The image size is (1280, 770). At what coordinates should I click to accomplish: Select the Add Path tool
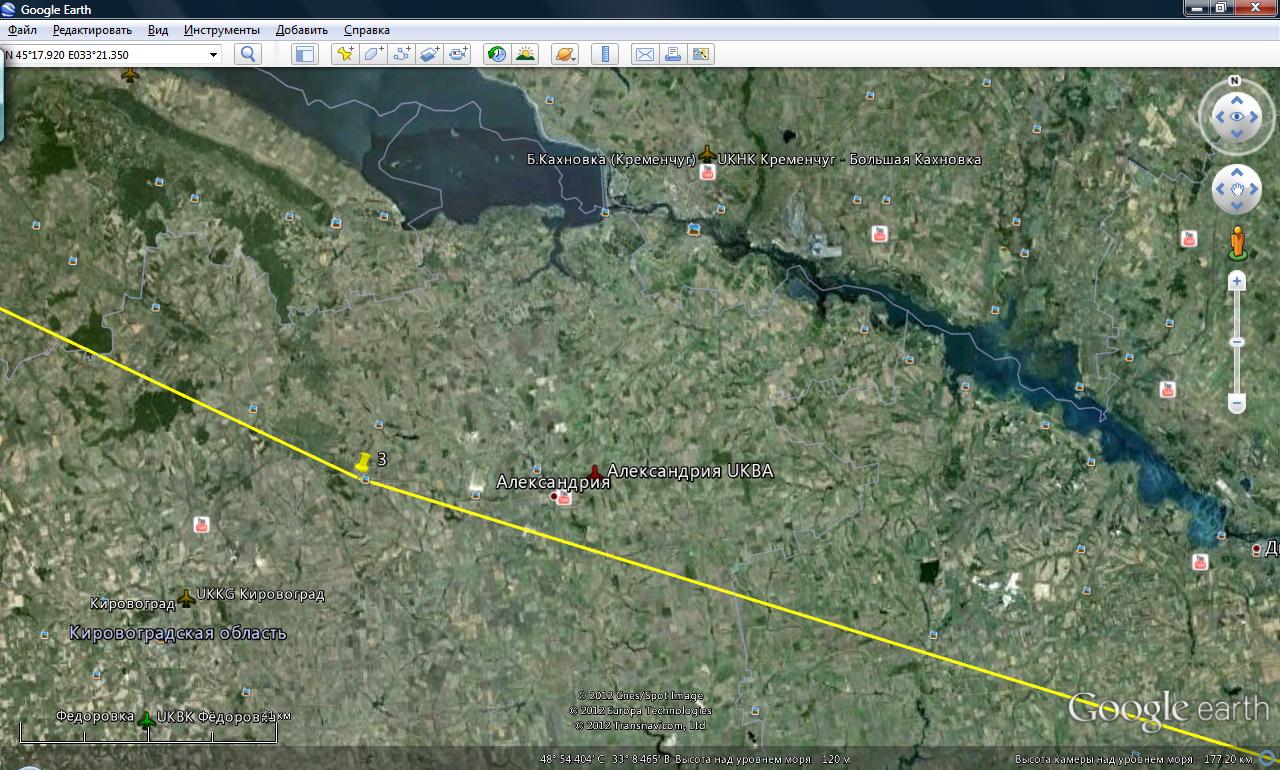click(401, 54)
